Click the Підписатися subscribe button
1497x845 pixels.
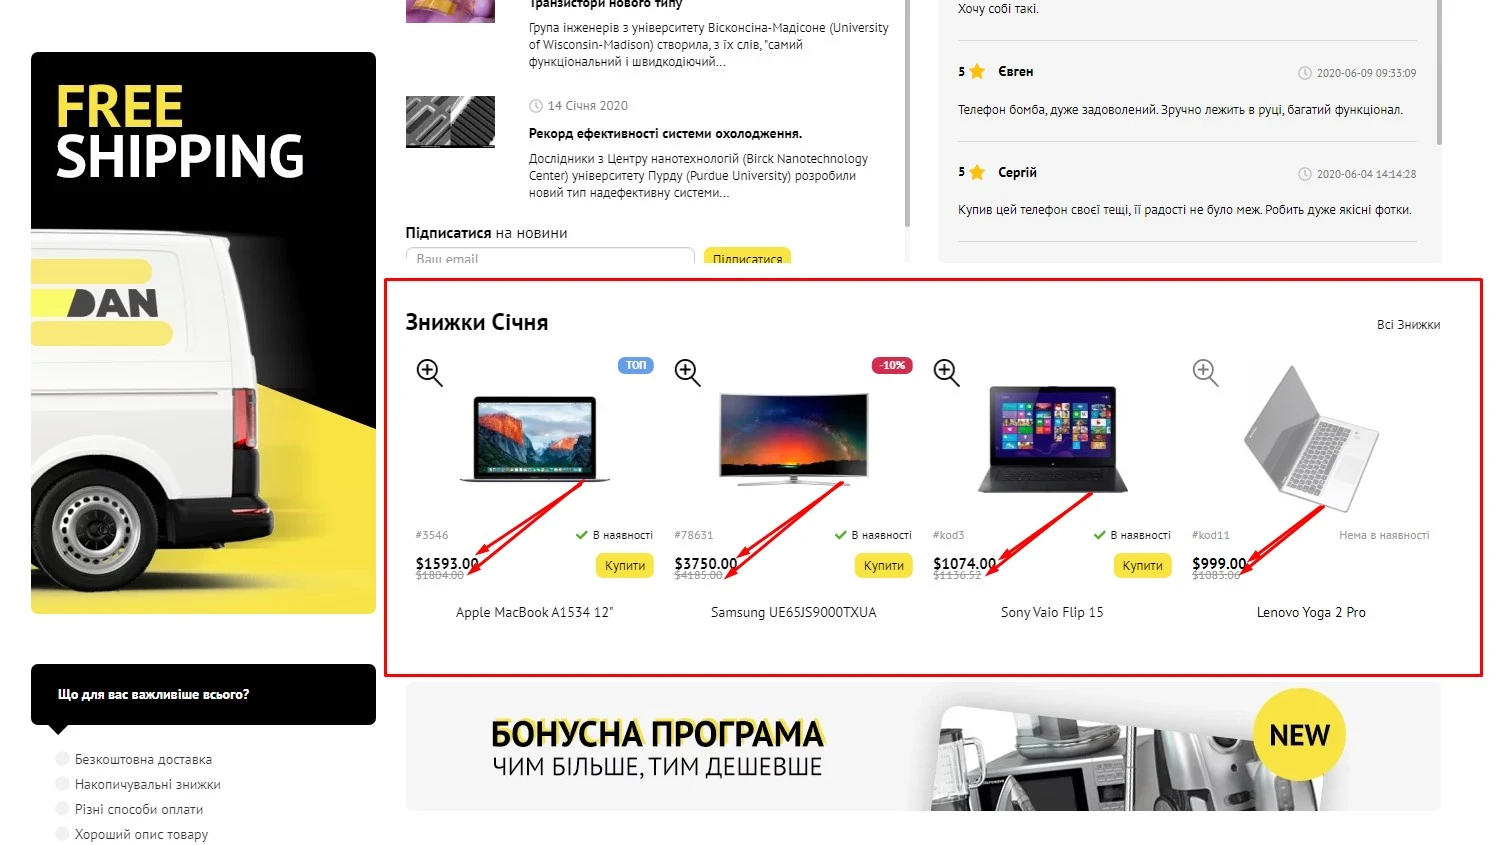pyautogui.click(x=747, y=256)
